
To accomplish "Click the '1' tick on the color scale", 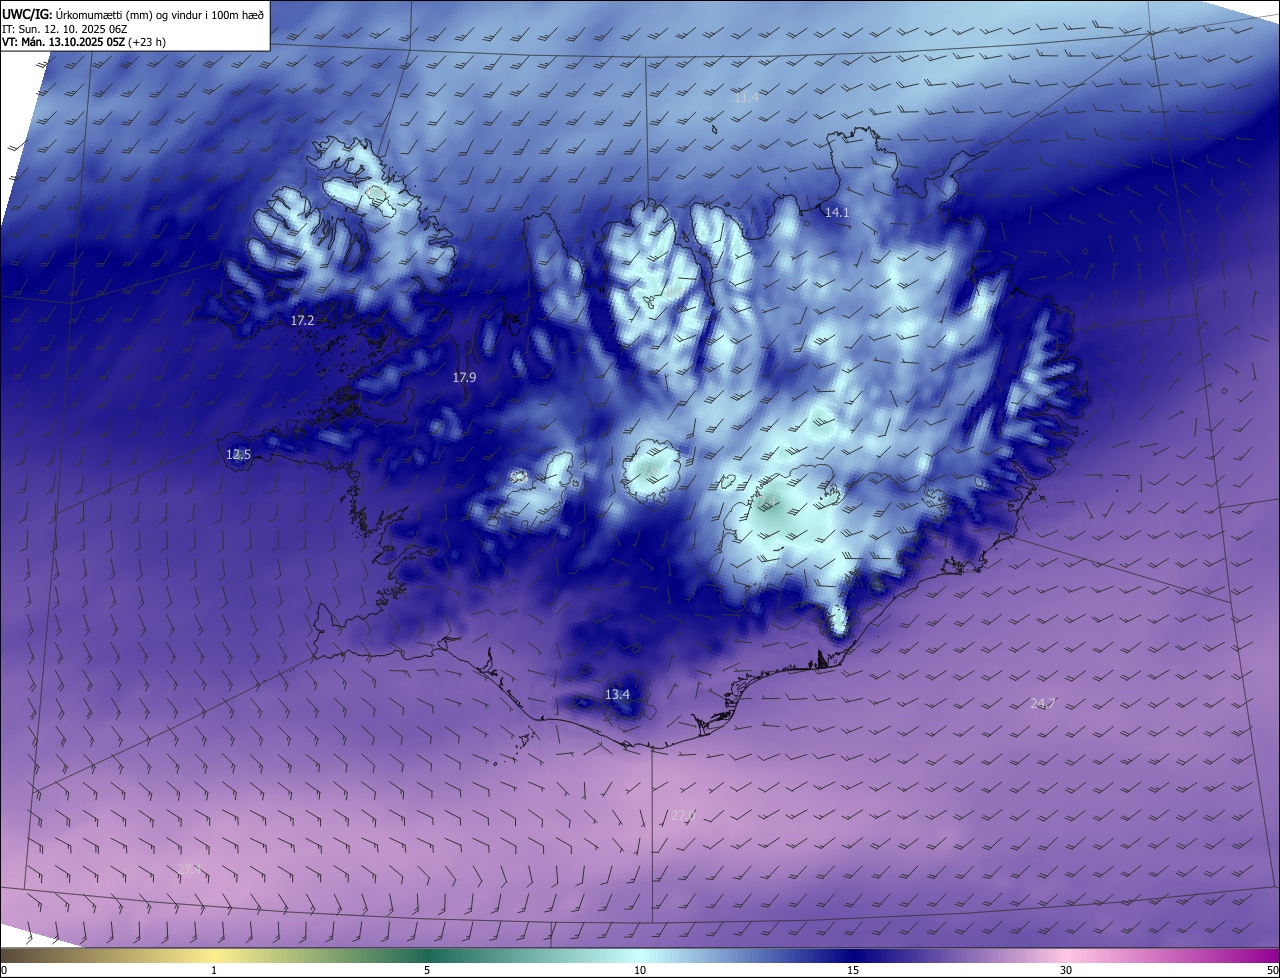I will coord(214,970).
